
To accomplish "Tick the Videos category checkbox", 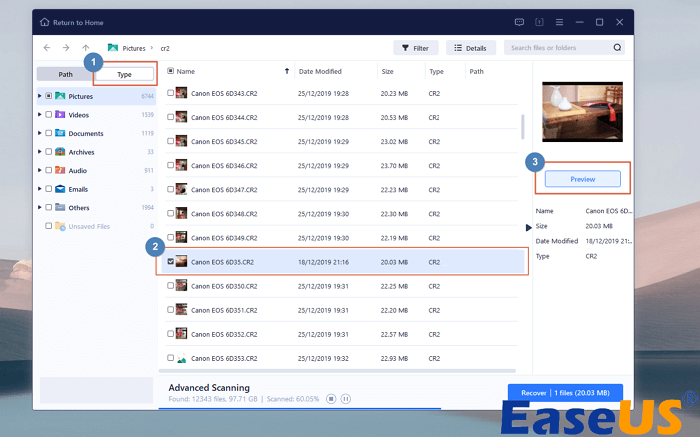I will pyautogui.click(x=48, y=115).
